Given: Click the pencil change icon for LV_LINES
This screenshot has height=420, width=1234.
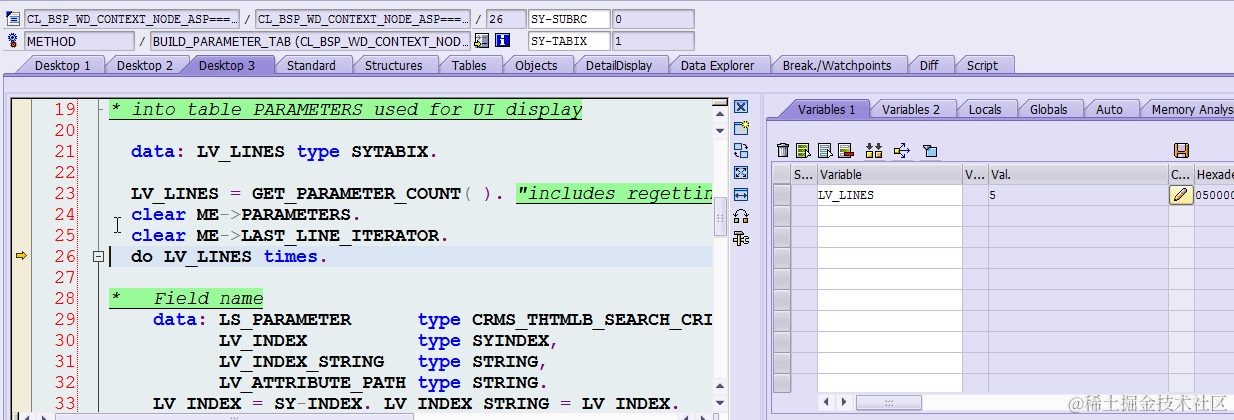Looking at the screenshot, I should pos(1181,195).
